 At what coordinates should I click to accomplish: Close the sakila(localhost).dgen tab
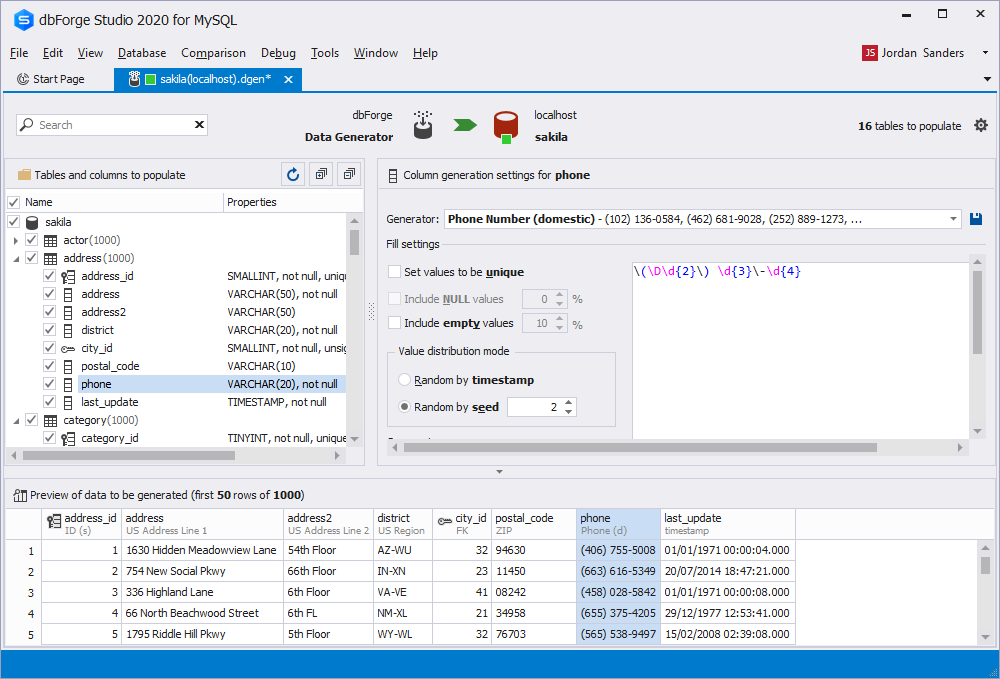(x=288, y=79)
